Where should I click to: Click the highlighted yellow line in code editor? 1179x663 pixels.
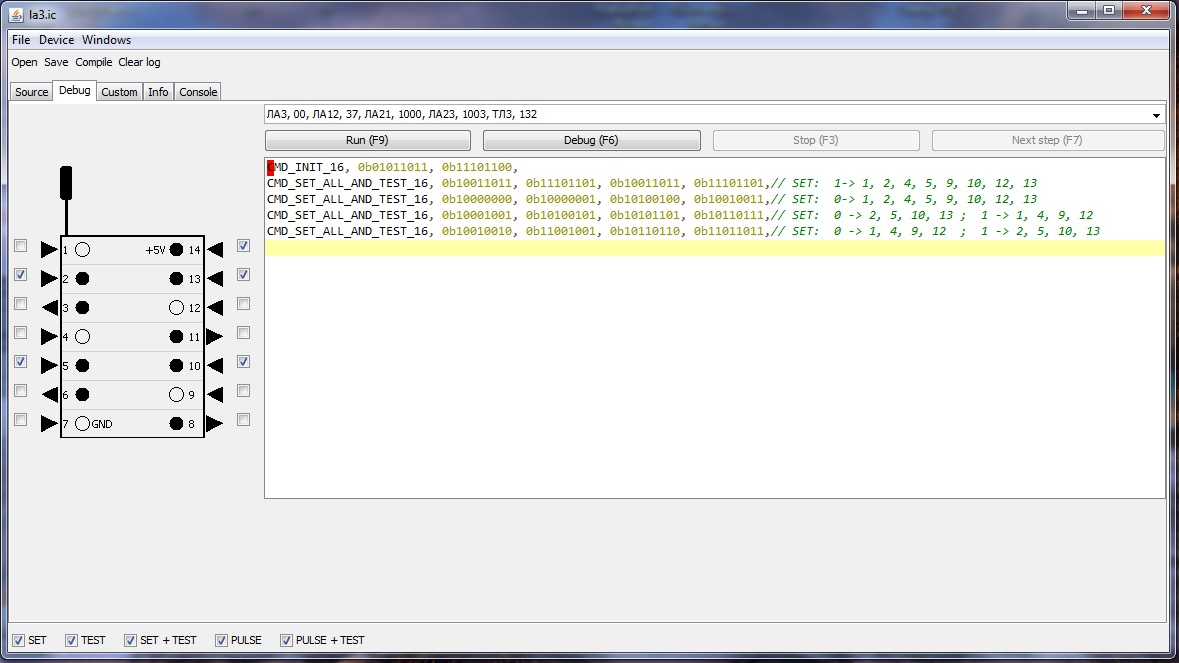[714, 248]
